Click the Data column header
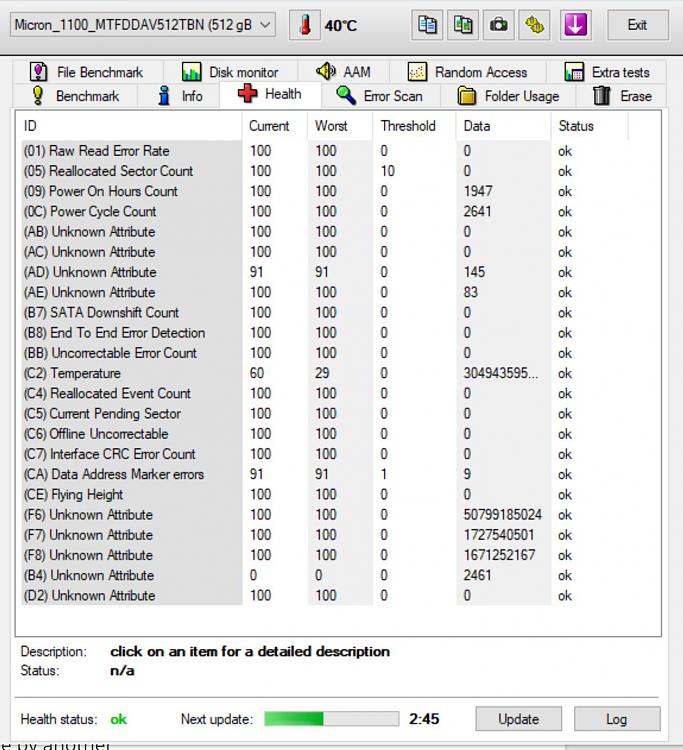The height and width of the screenshot is (750, 683). coord(504,126)
